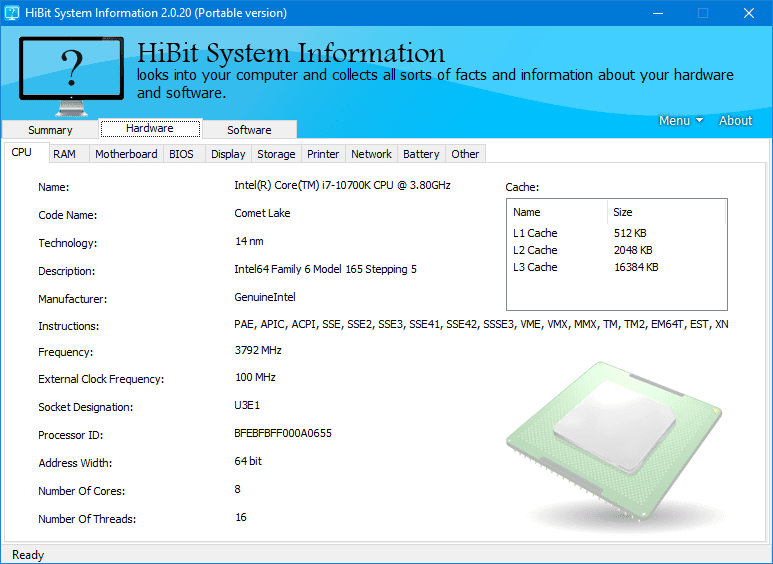Minimize the HiBit System Information window
The width and height of the screenshot is (773, 564).
(657, 13)
